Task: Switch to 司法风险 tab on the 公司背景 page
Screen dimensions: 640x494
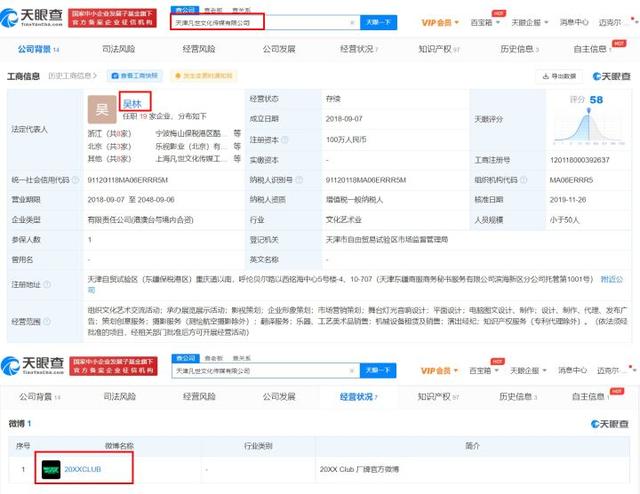Action: tap(118, 49)
